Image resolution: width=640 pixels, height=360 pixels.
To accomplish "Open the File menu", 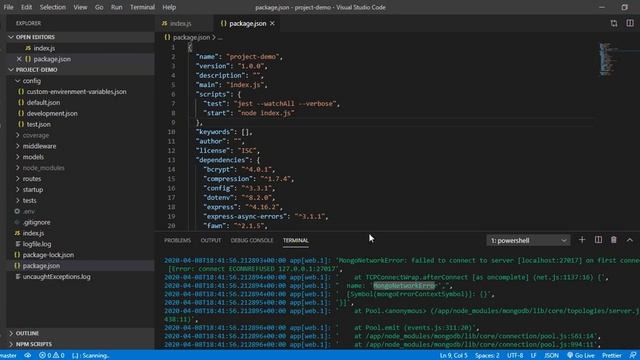I will 8,7.
